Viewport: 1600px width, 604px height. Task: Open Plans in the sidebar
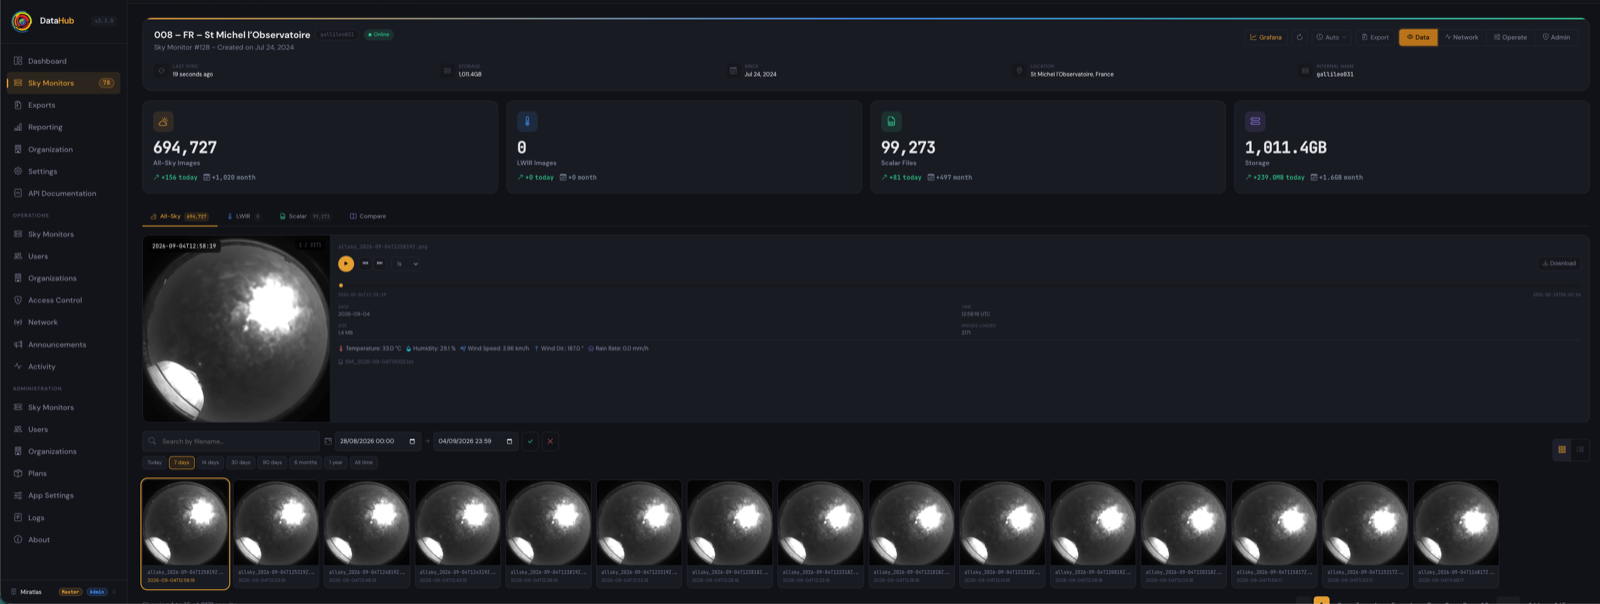63,473
